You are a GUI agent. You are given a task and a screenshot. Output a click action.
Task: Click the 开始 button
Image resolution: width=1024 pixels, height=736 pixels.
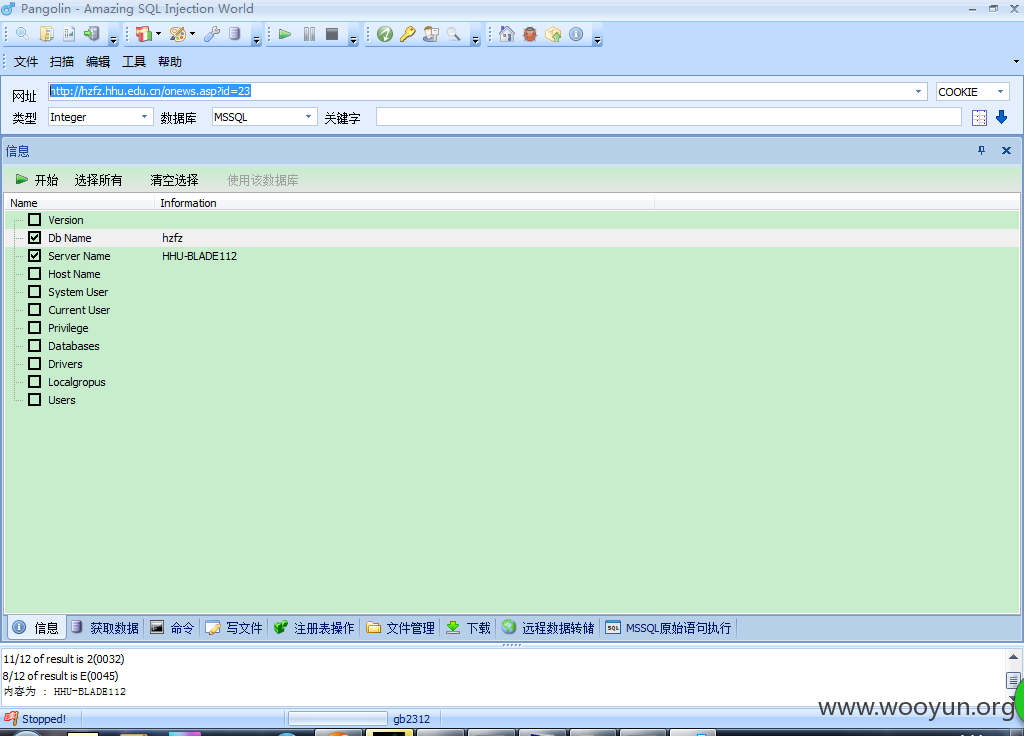tap(37, 180)
